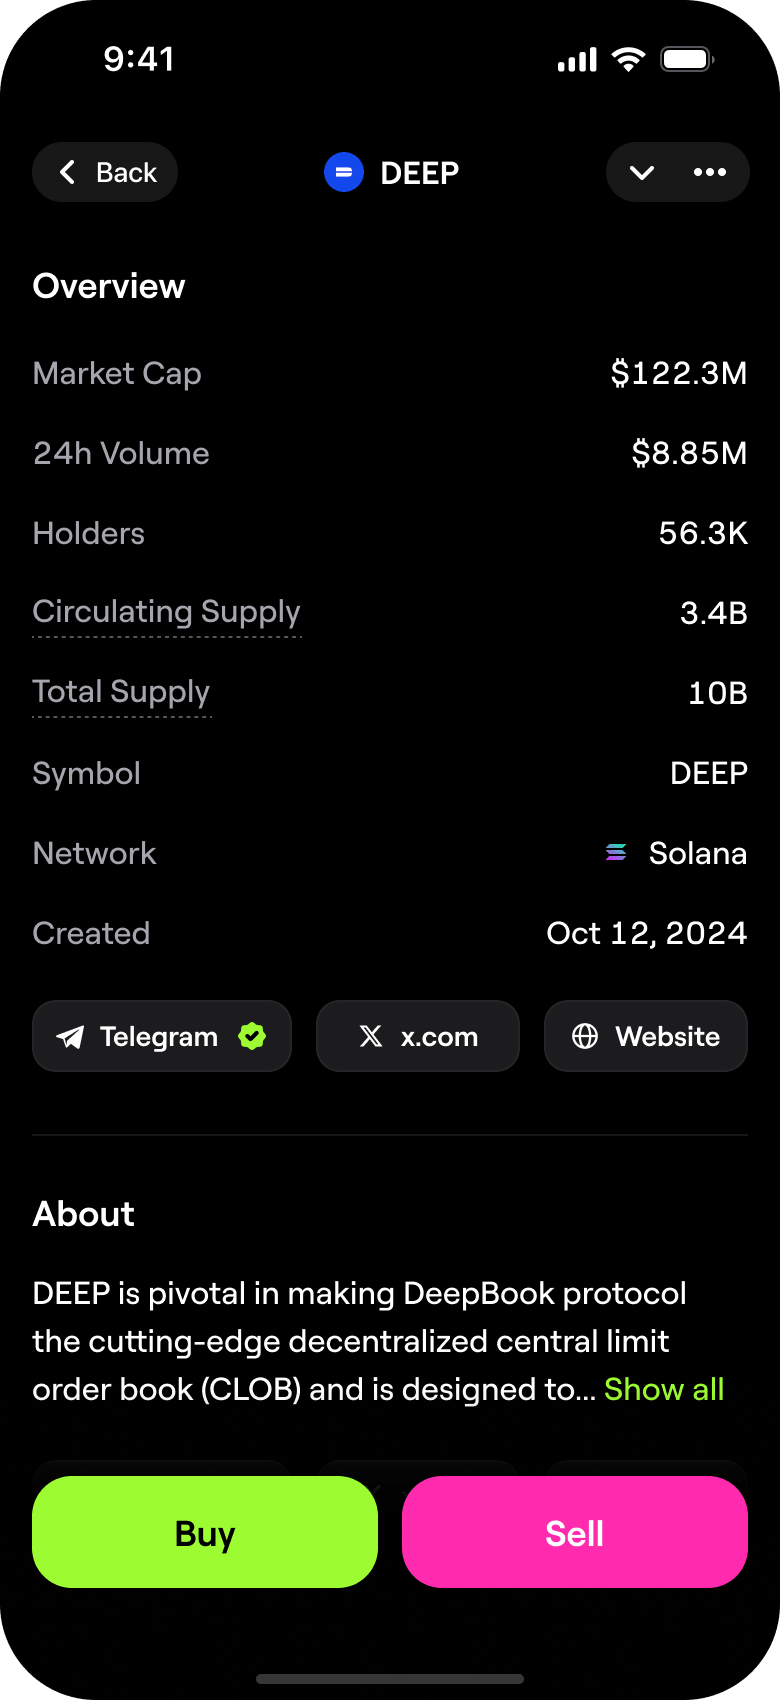Tap the blue DEEP token logo
This screenshot has width=780, height=1700.
click(344, 173)
